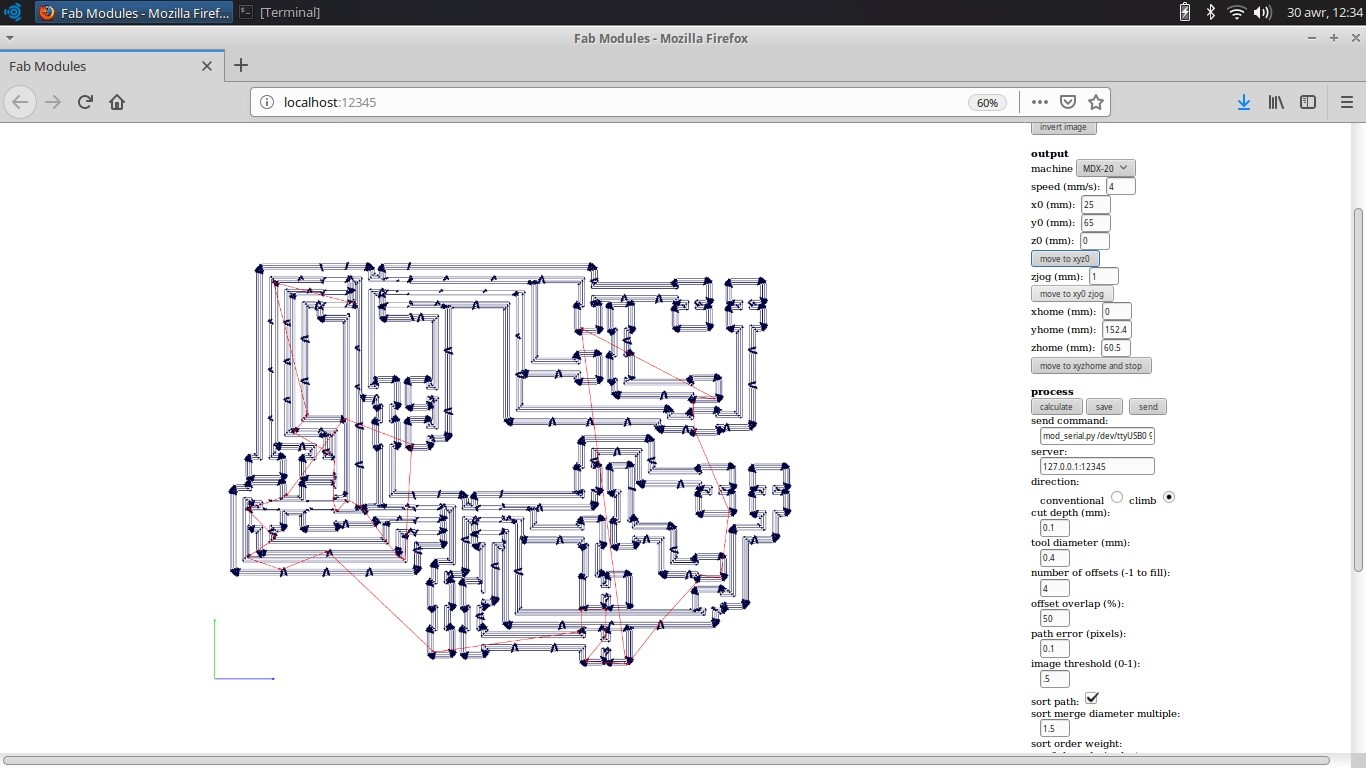Click the clock showing 30 awr, 12:34
1366x768 pixels.
click(1325, 12)
